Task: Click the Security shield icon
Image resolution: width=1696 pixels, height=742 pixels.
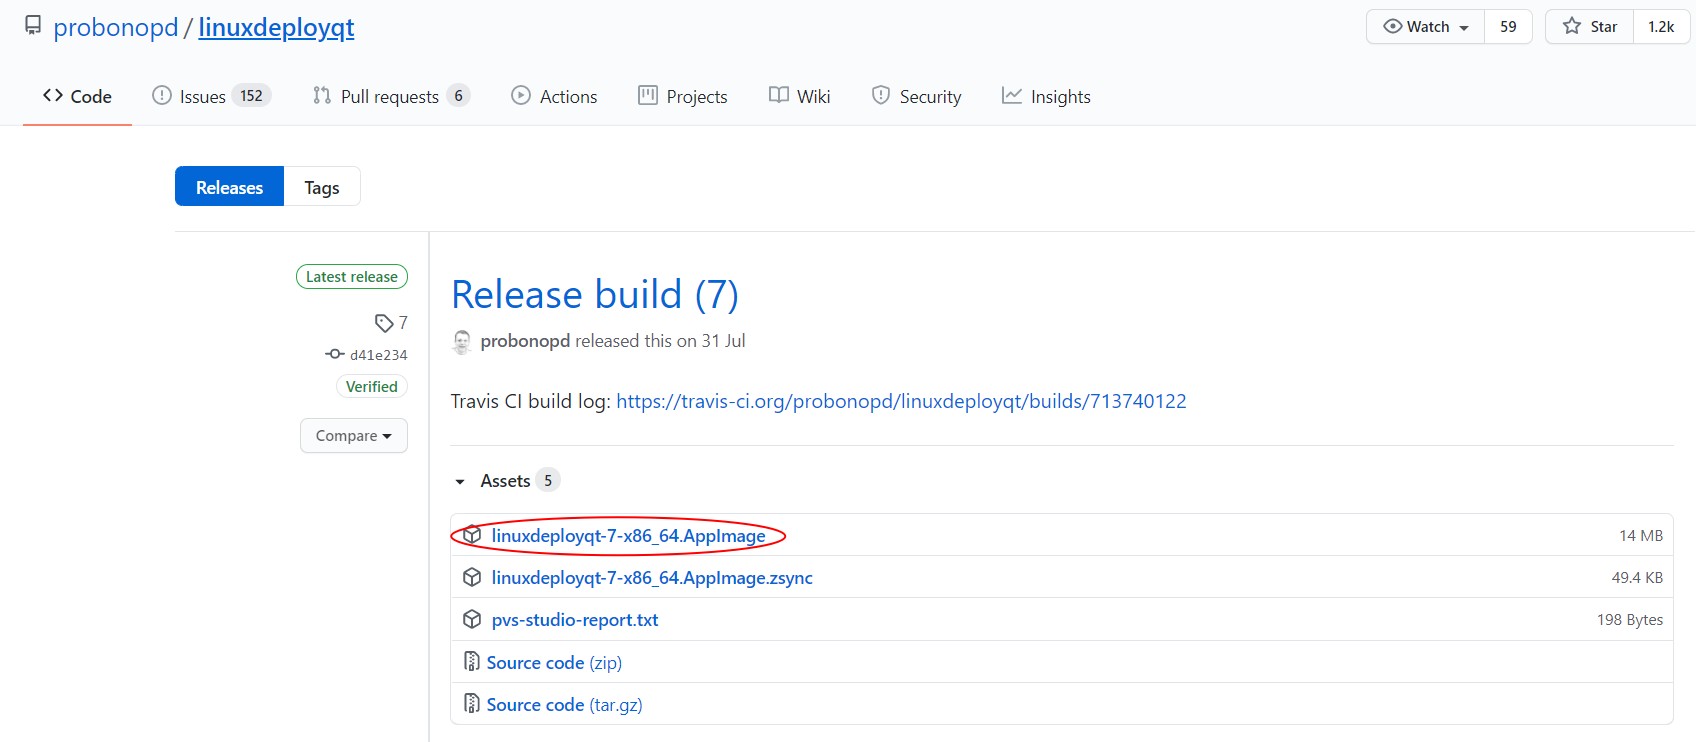Action: (x=881, y=95)
